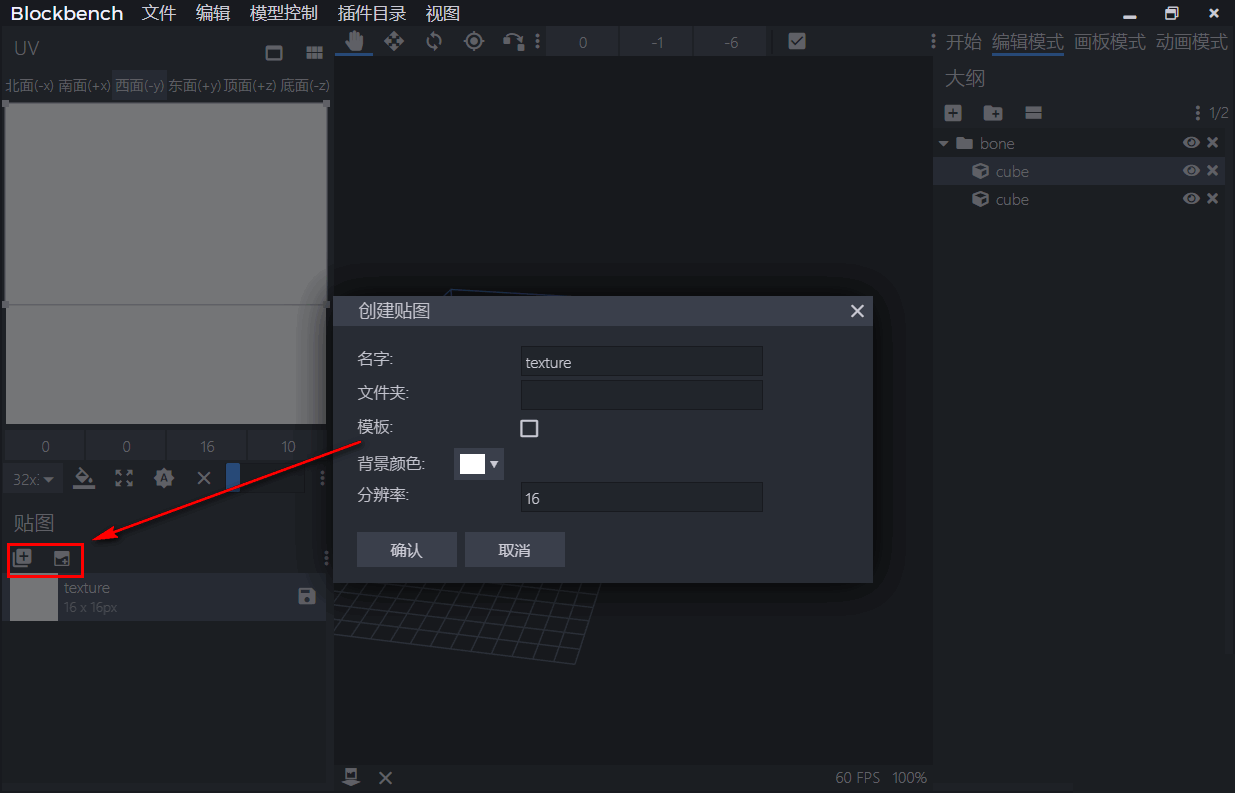This screenshot has width=1235, height=793.
Task: Click the create texture icon under 贴图
Action: pos(22,558)
